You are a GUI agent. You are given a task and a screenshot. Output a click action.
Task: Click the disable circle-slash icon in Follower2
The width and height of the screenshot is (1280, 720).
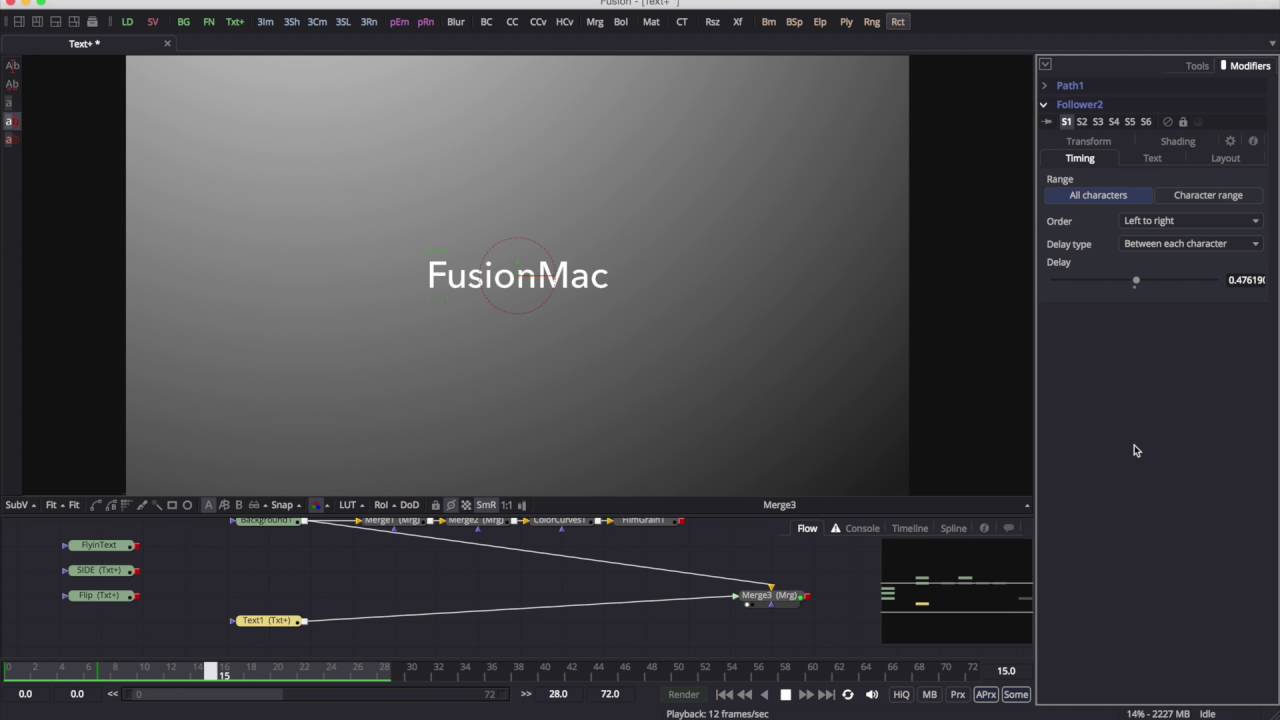pos(1167,122)
